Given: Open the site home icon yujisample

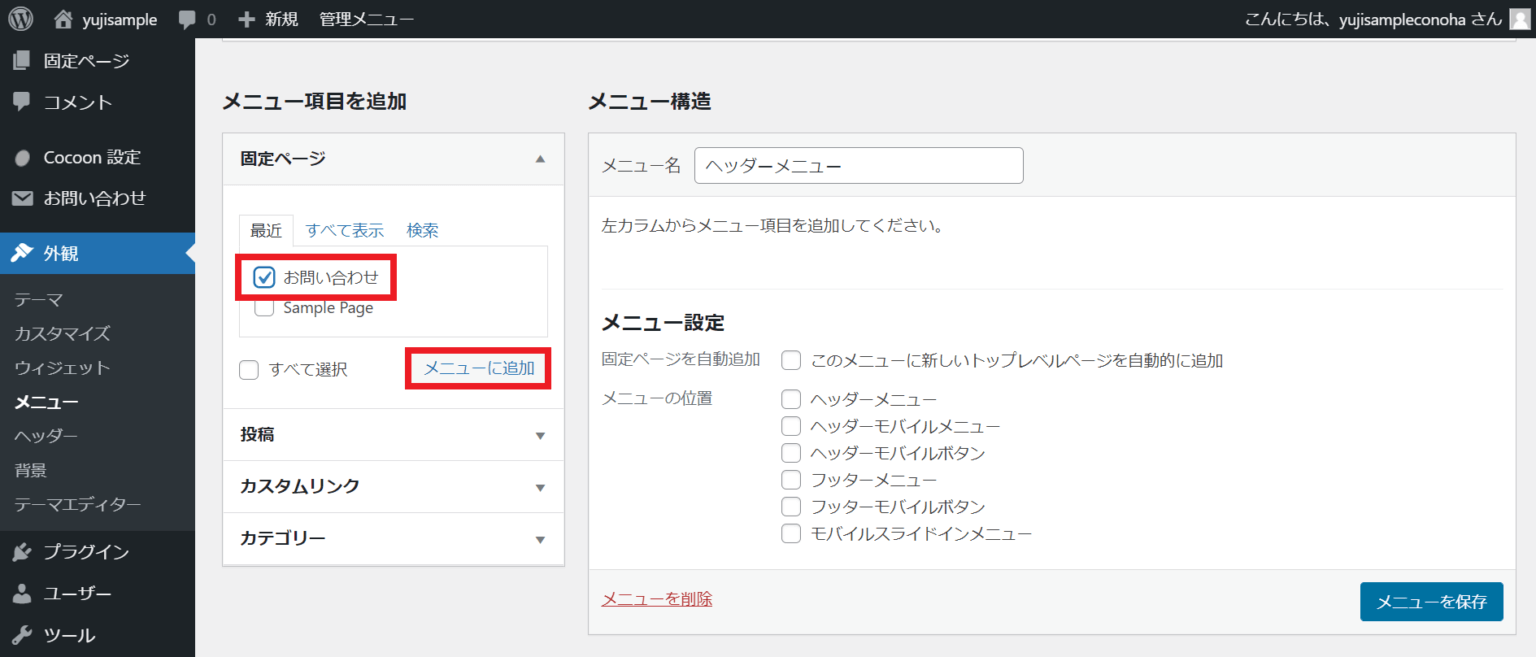Looking at the screenshot, I should pyautogui.click(x=64, y=19).
